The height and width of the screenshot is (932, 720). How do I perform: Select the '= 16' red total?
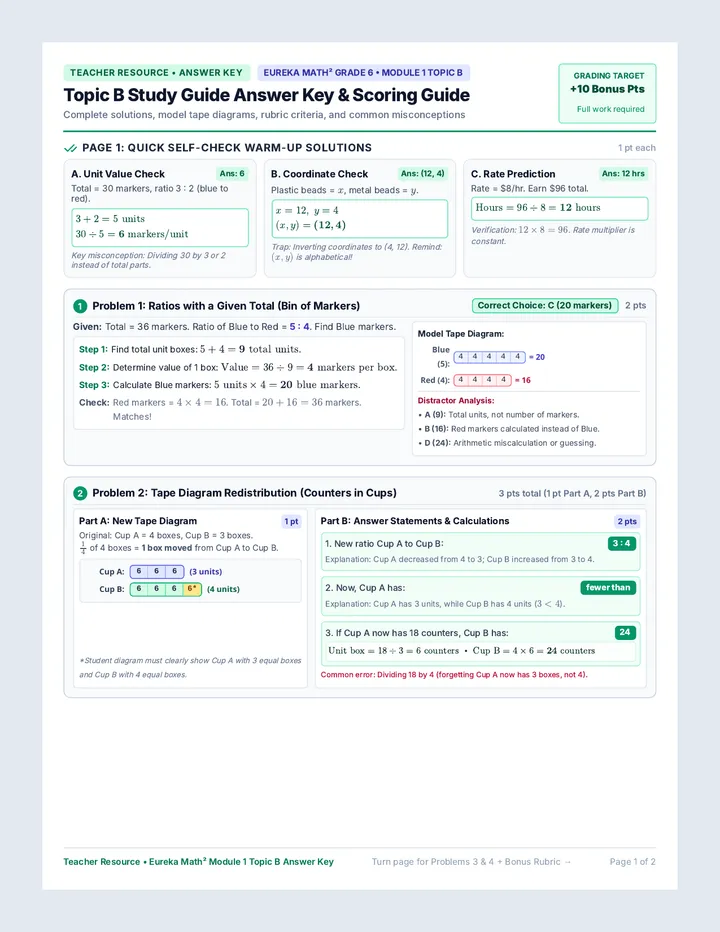523,380
